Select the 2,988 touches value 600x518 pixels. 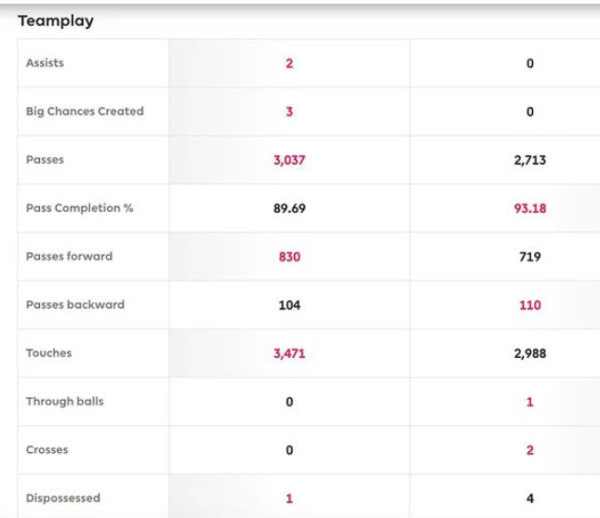529,353
